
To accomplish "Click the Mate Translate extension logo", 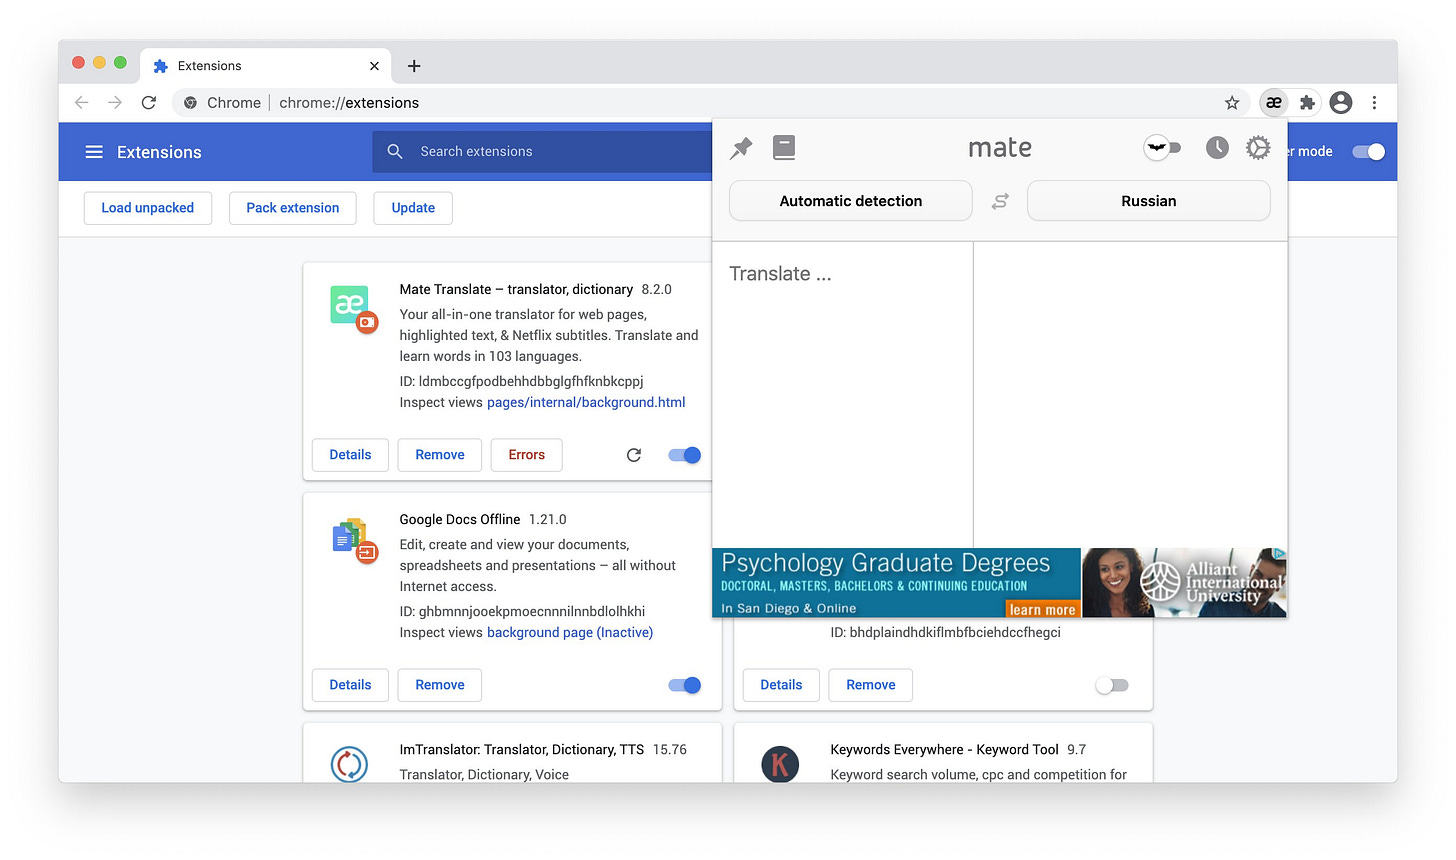I will click(x=352, y=307).
